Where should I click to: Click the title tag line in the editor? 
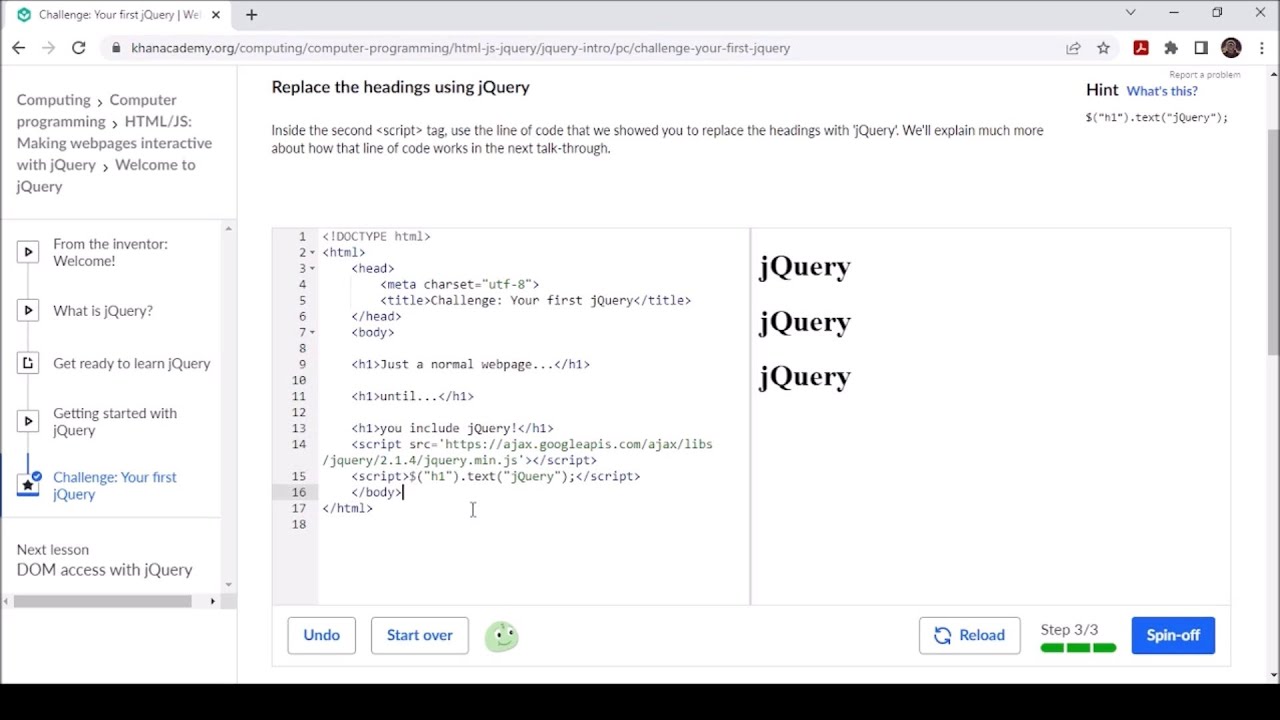[x=535, y=300]
